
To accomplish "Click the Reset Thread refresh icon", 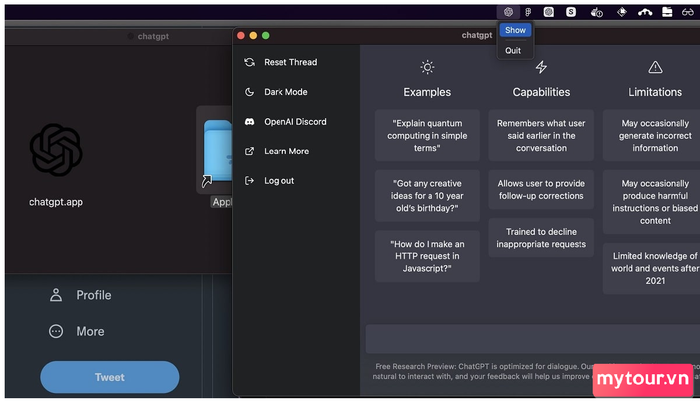I will [x=250, y=62].
